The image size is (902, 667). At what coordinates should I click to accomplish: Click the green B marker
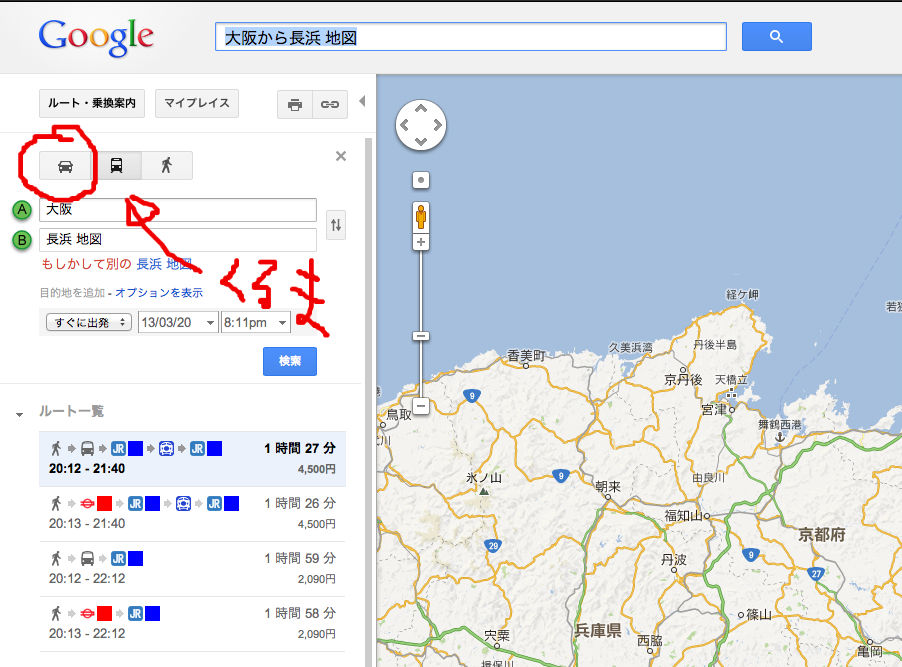pos(22,240)
